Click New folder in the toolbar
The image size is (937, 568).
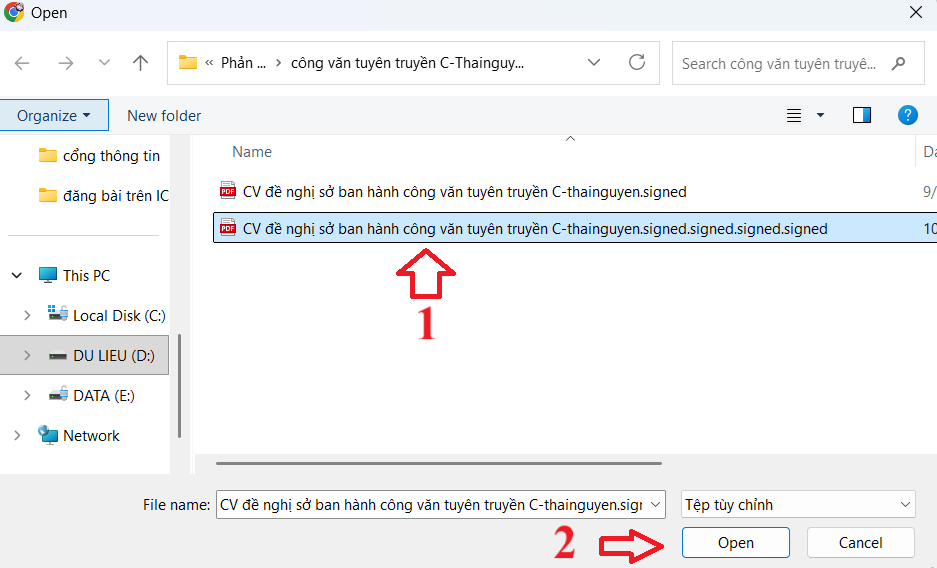tap(164, 115)
